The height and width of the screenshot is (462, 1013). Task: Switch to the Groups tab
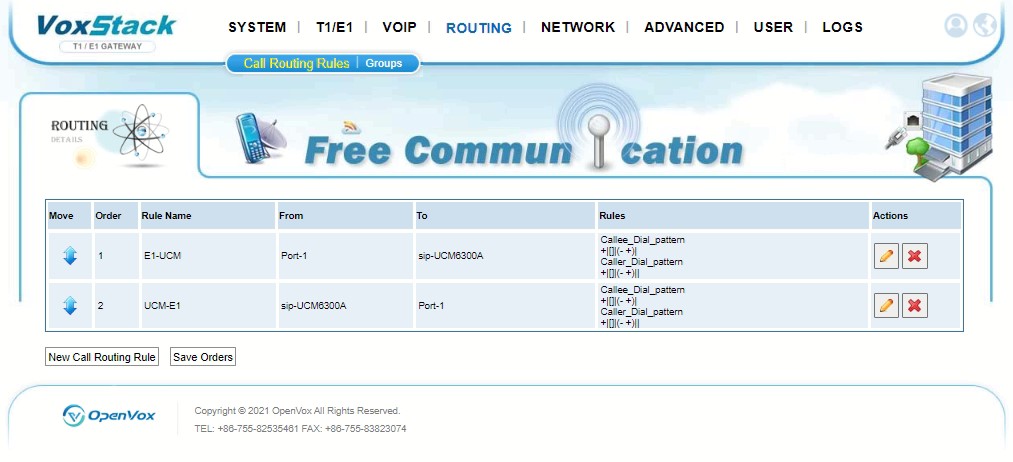pyautogui.click(x=384, y=63)
